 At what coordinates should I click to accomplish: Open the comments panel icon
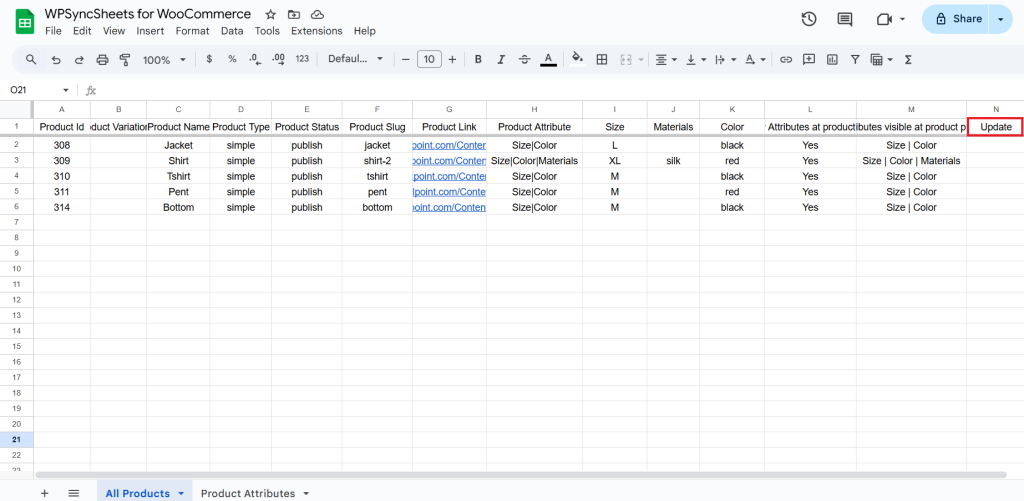[x=845, y=19]
